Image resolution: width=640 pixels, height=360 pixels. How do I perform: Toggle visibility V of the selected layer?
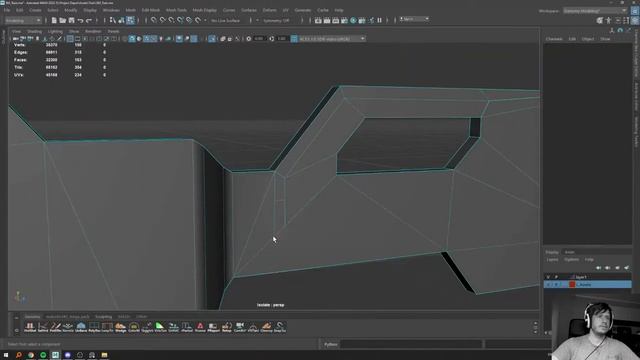point(548,284)
